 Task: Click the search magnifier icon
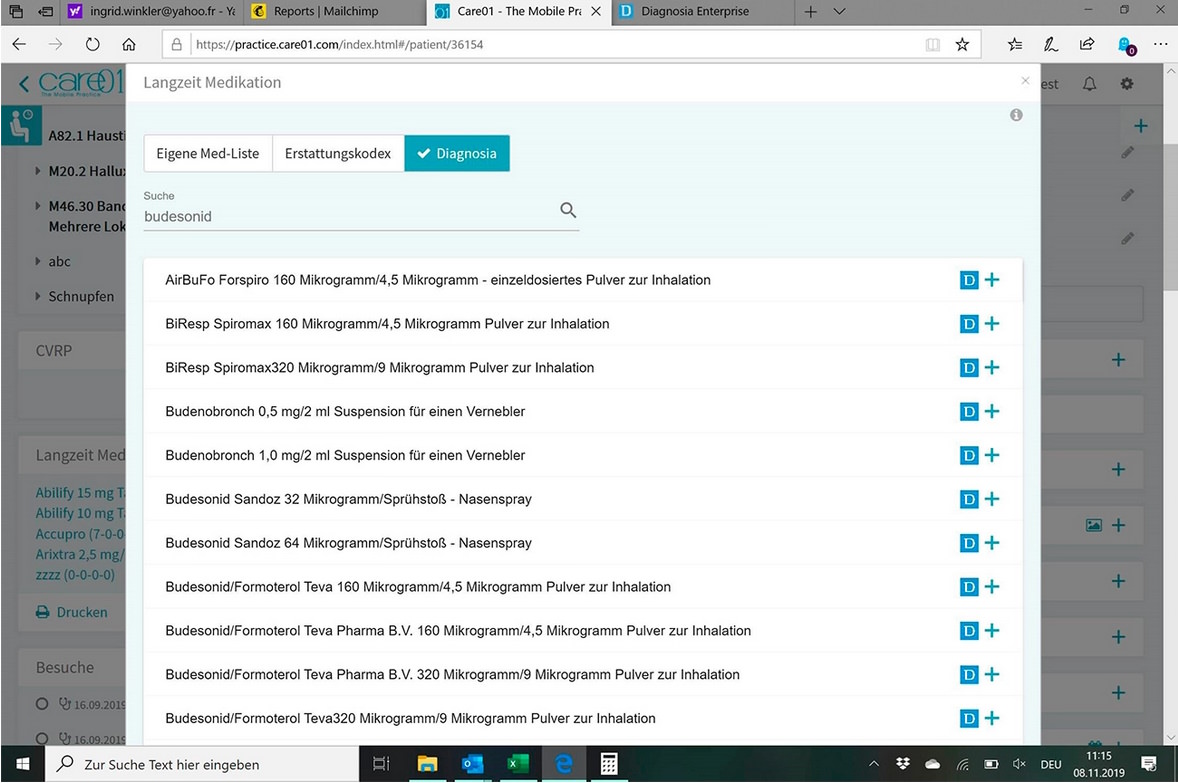(568, 210)
